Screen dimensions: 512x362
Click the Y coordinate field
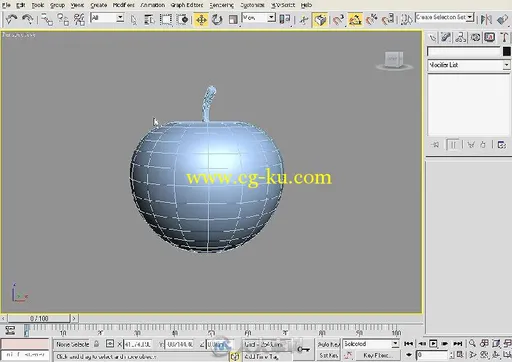point(179,344)
